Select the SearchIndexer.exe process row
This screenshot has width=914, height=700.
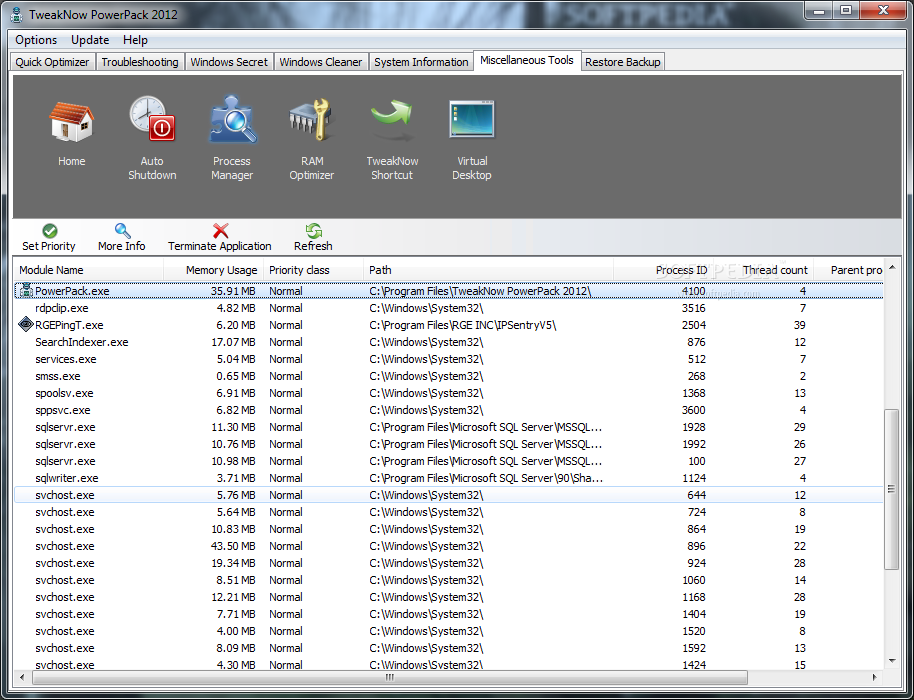[449, 342]
